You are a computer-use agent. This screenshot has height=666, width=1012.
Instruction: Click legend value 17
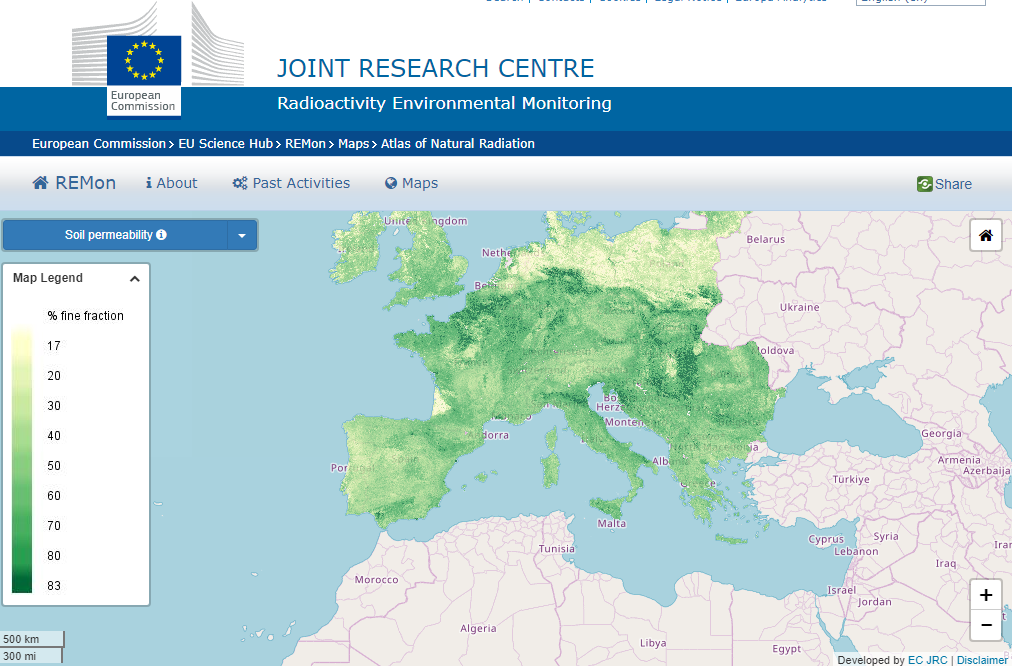click(54, 346)
